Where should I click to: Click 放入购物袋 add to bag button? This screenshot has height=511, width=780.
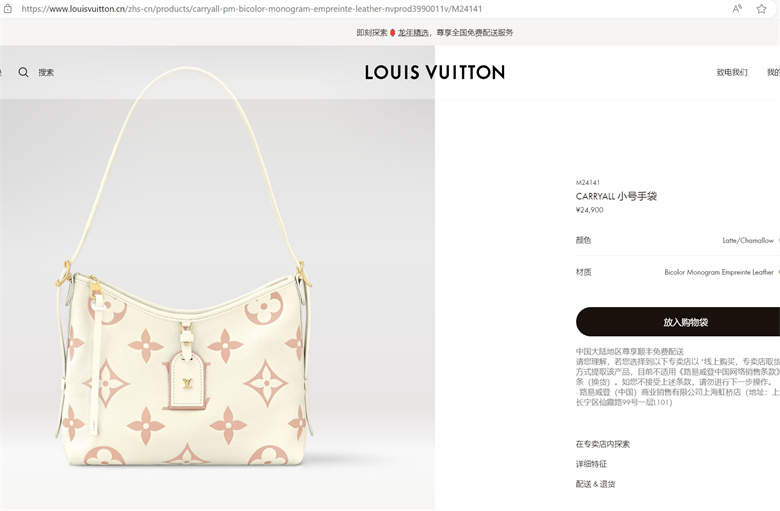pos(678,322)
